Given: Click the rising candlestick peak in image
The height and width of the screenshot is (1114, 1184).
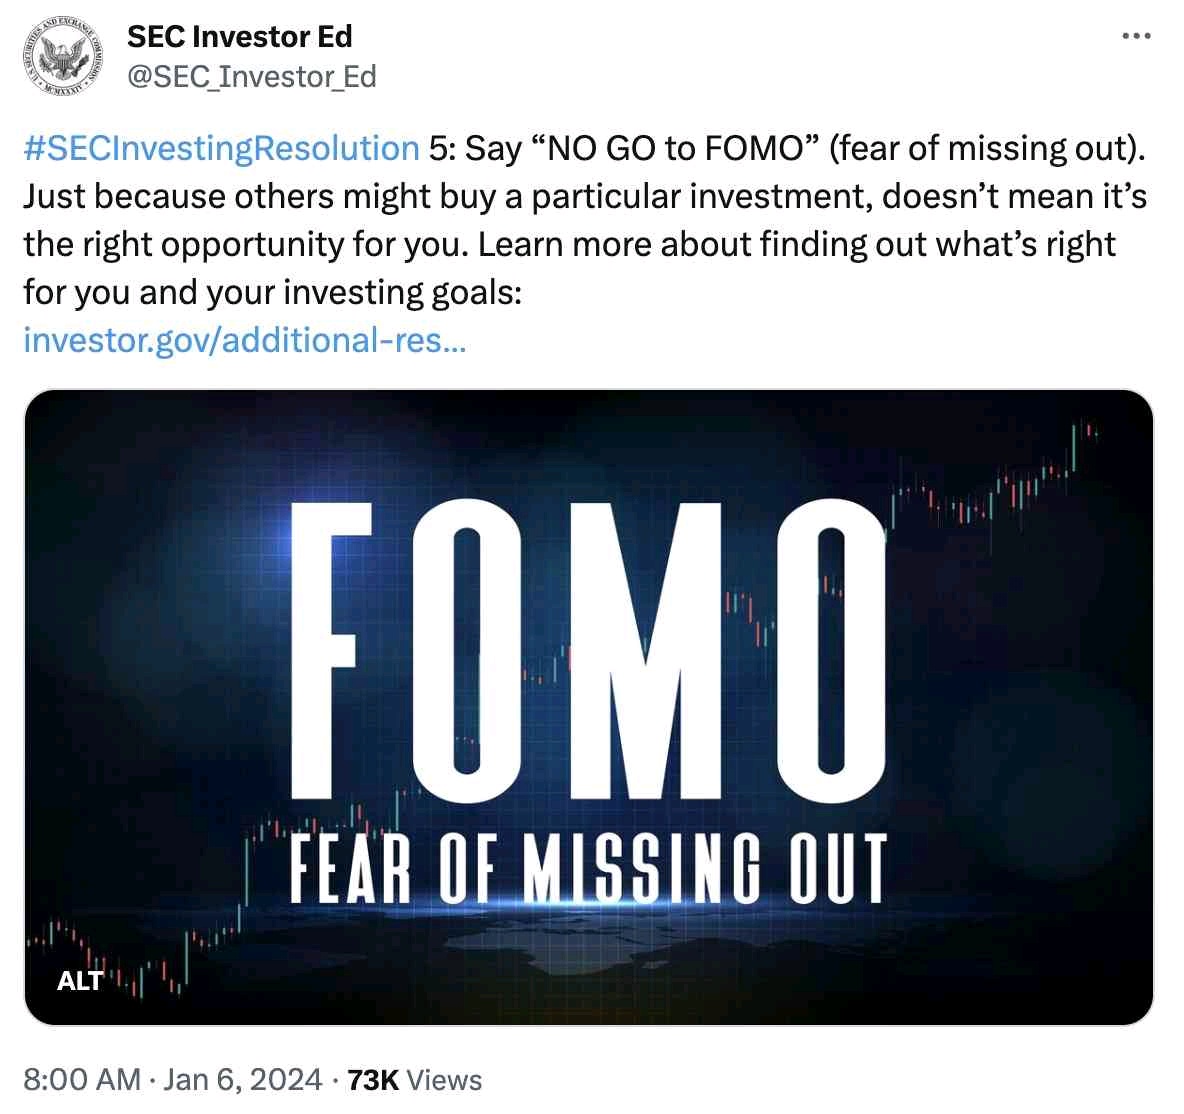Looking at the screenshot, I should coord(1080,440).
